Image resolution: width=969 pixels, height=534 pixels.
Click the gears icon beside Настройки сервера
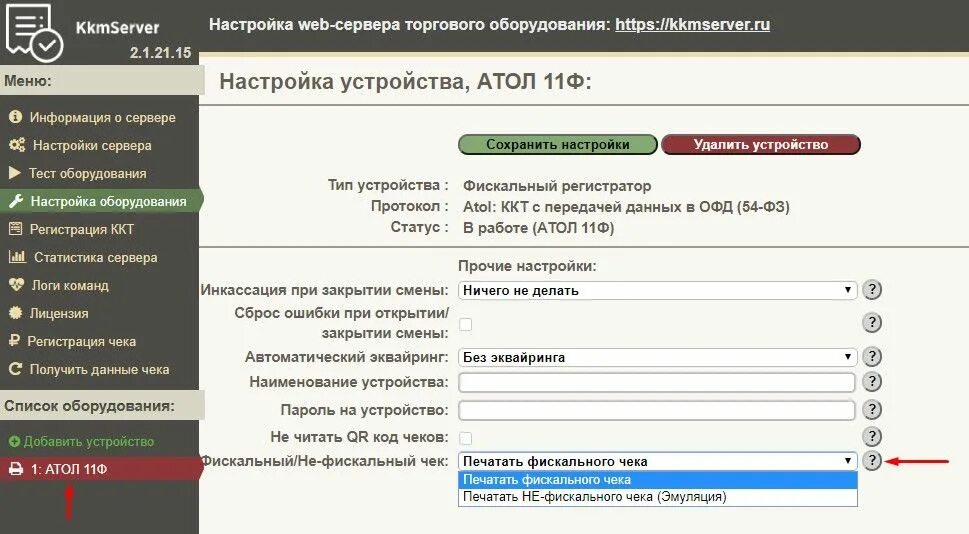[17, 145]
